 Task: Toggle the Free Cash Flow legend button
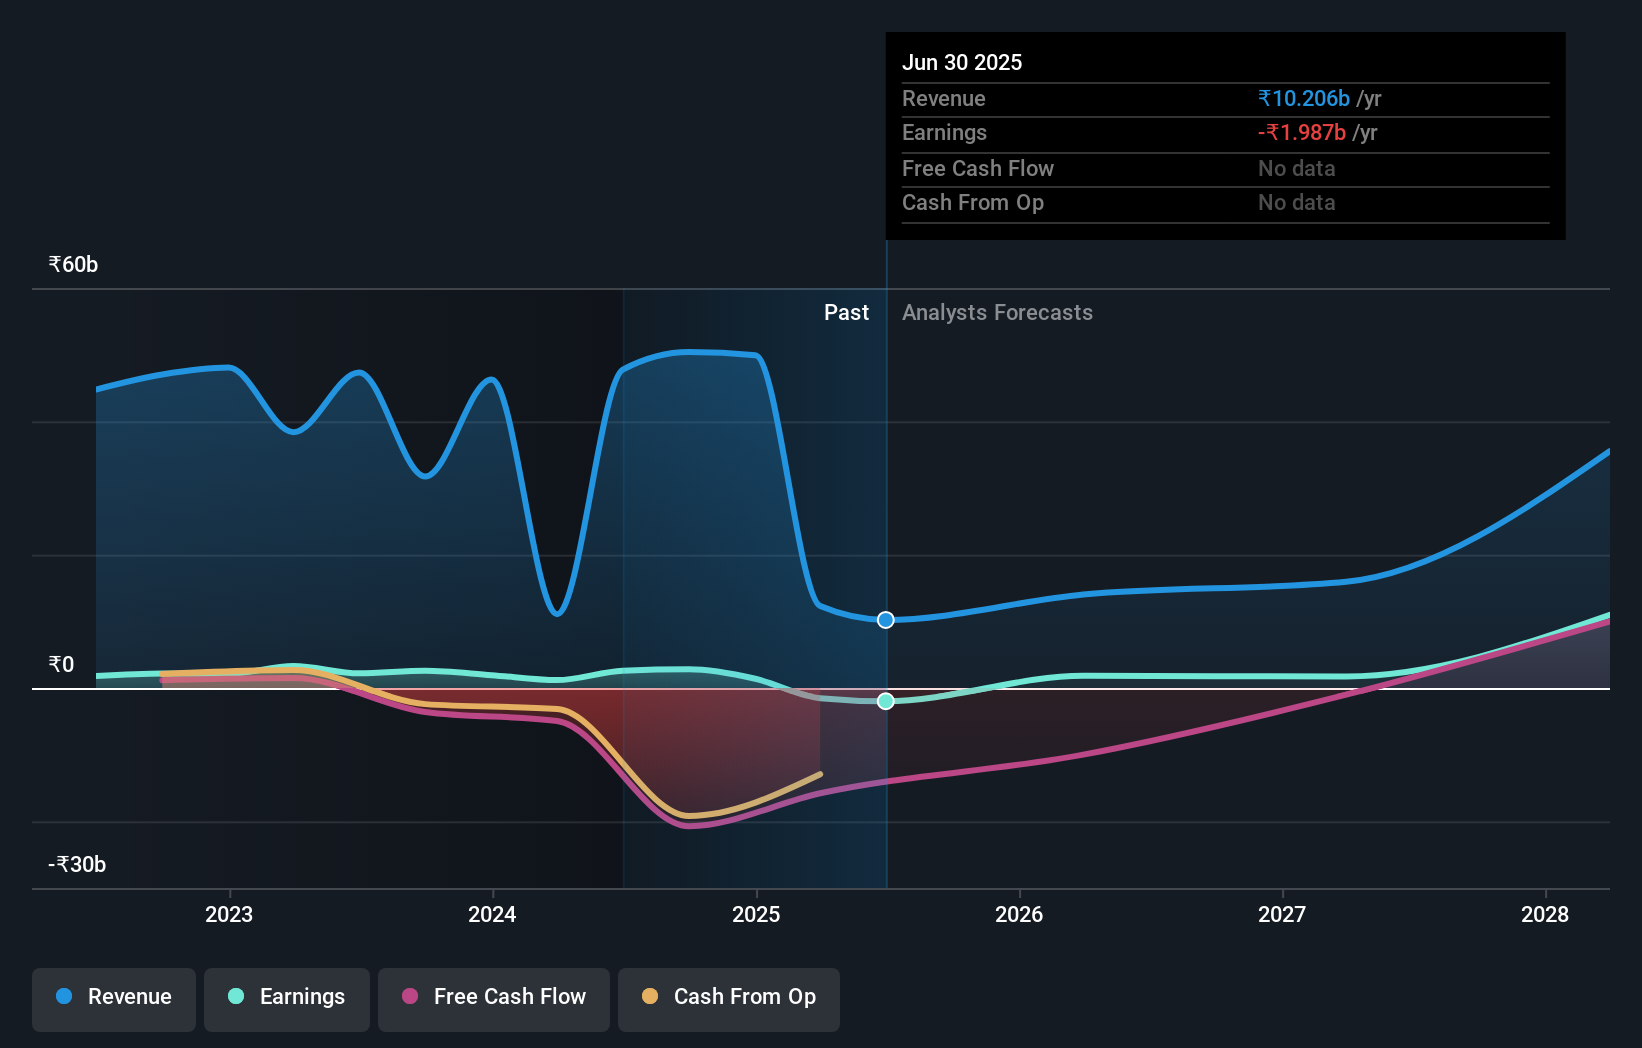point(494,999)
